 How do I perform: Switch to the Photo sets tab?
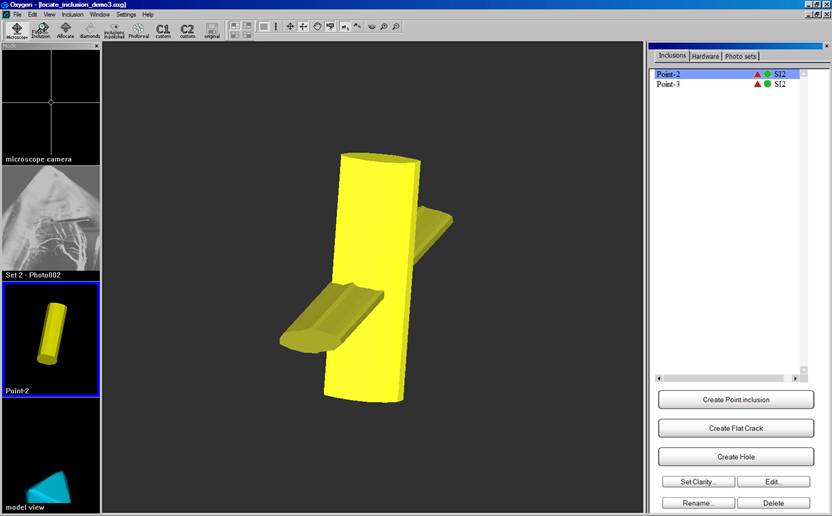[x=741, y=56]
